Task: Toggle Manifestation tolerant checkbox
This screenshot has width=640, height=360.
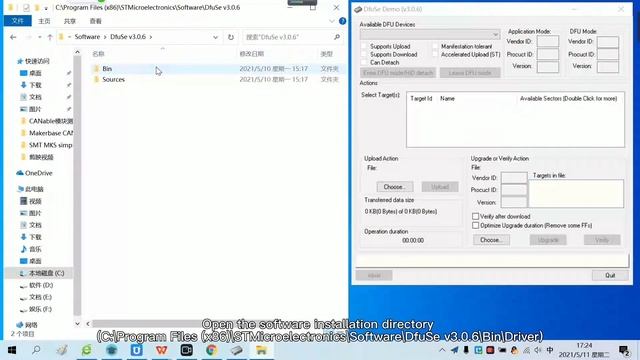Action: point(435,47)
